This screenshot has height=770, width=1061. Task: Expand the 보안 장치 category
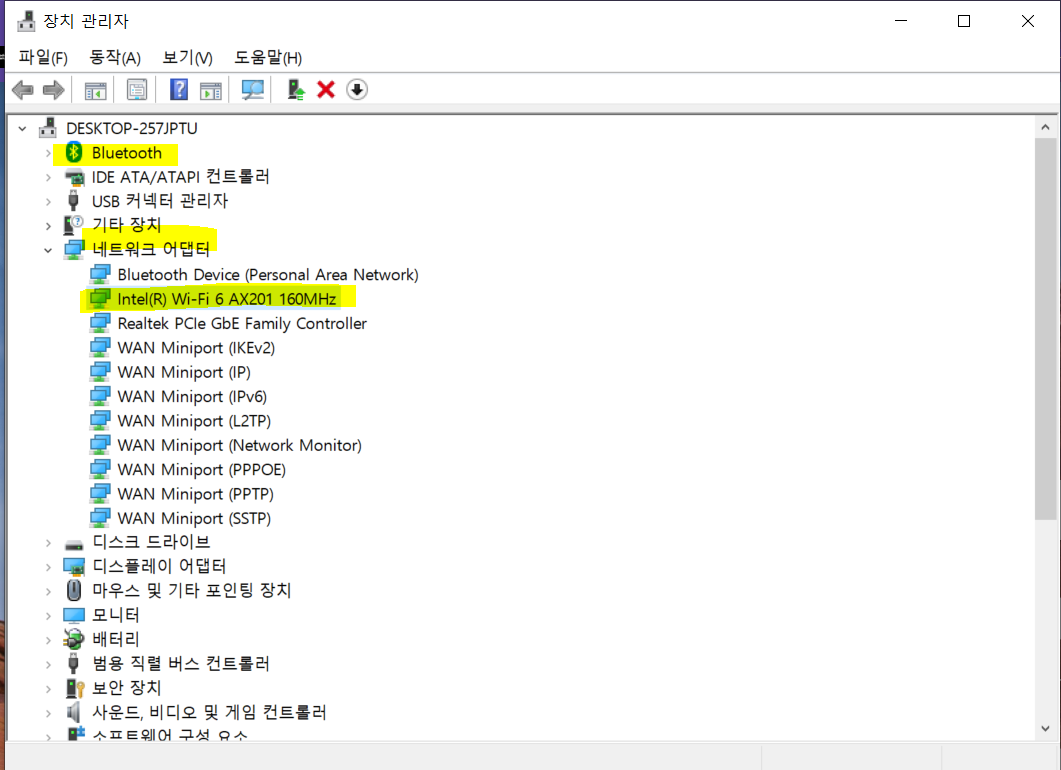click(48, 689)
